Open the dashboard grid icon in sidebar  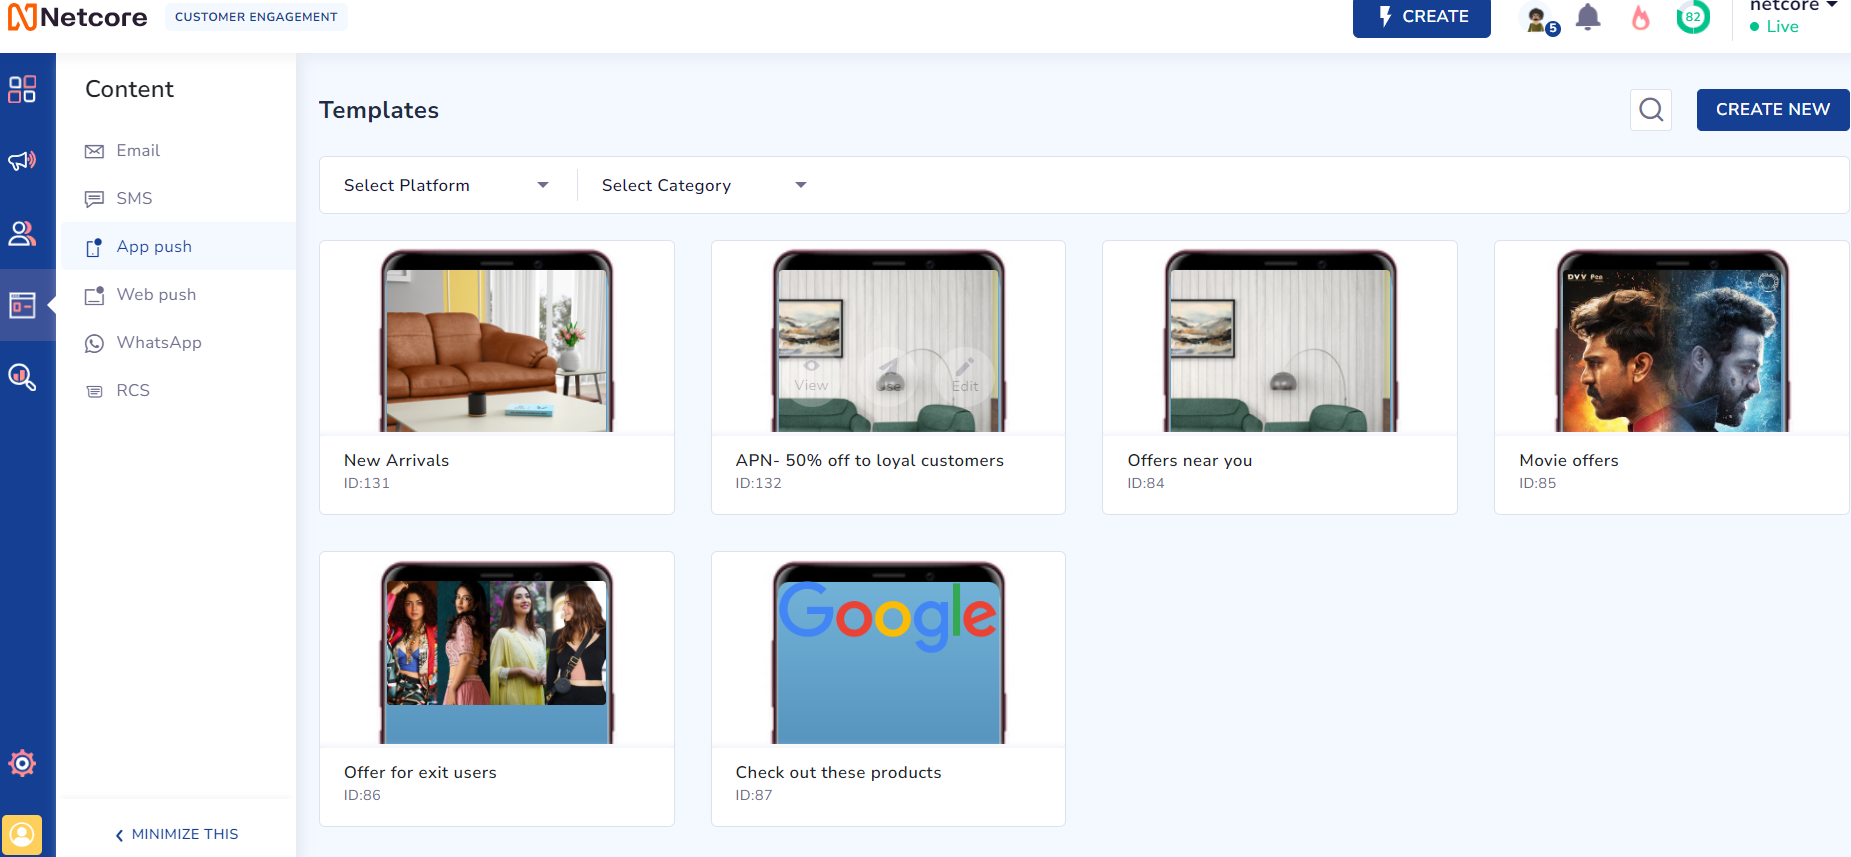[x=22, y=89]
